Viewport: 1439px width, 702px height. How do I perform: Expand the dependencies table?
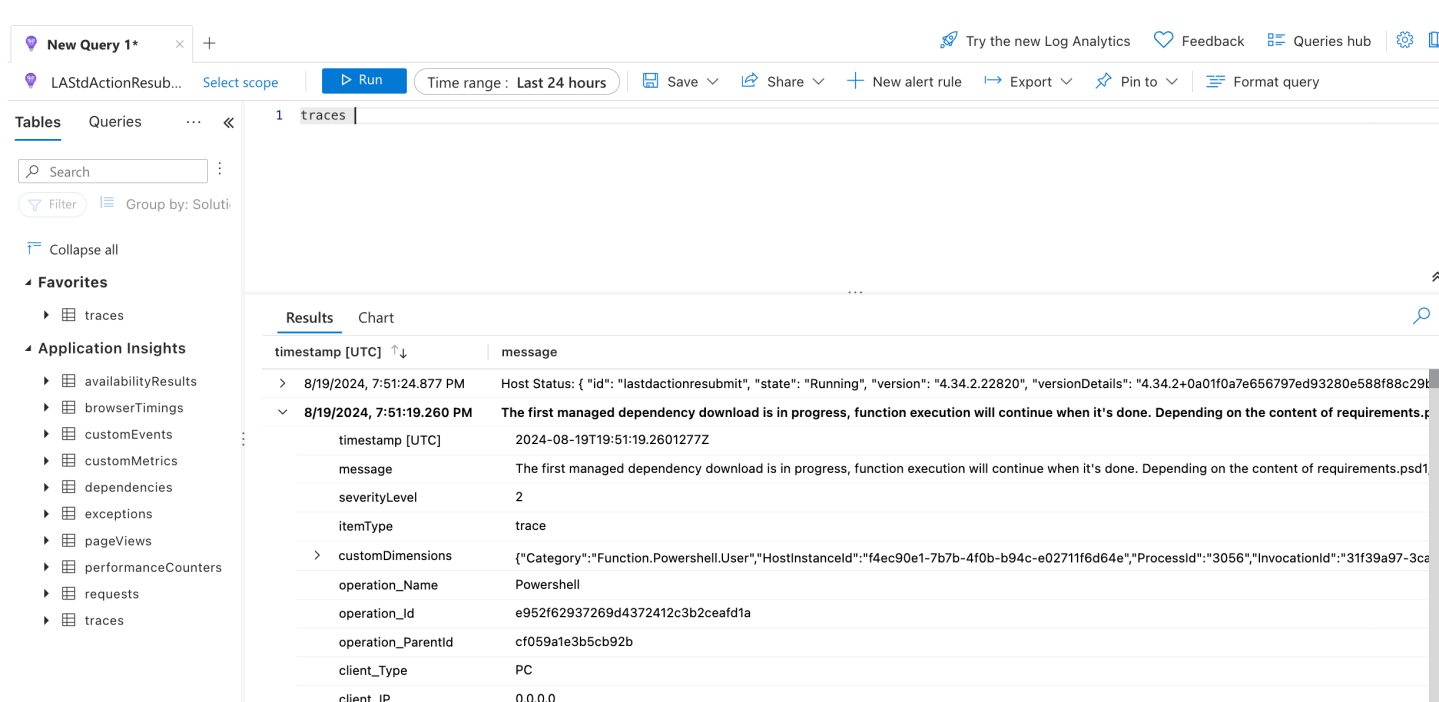pos(46,487)
